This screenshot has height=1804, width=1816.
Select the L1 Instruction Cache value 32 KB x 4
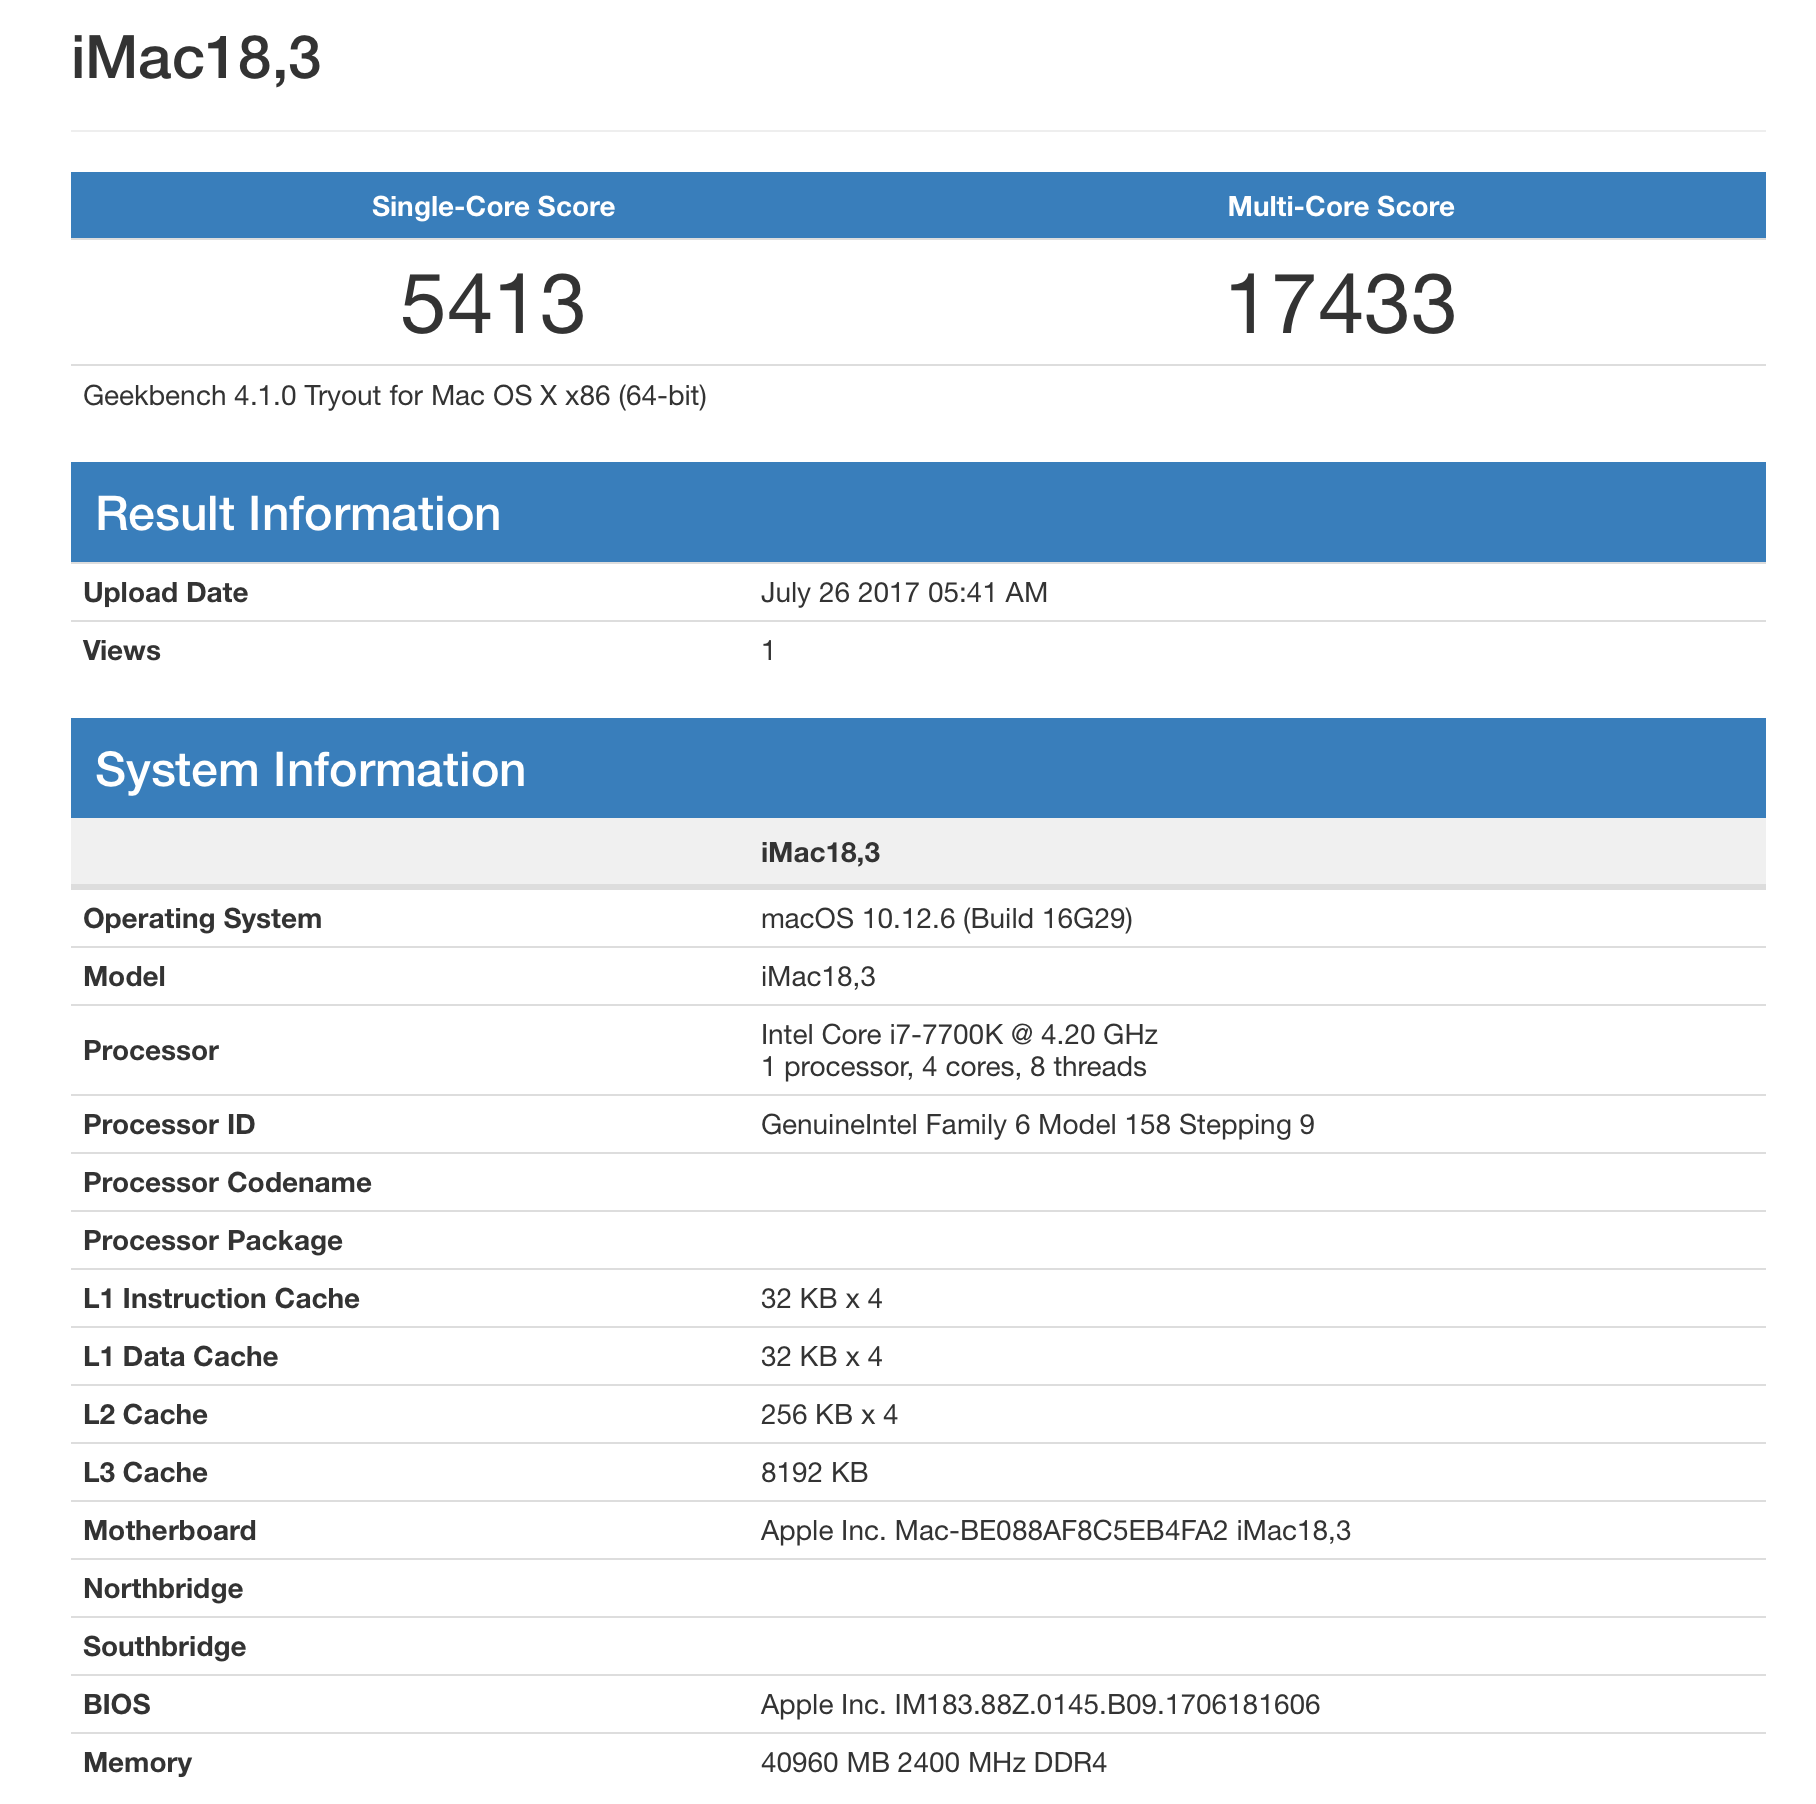822,1298
